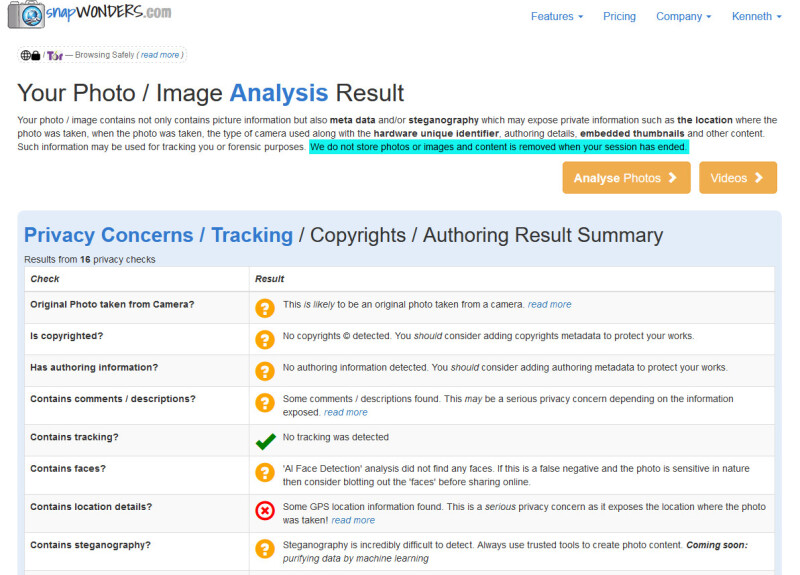Open read more link in Original Photo row
800x575 pixels.
pyautogui.click(x=549, y=305)
